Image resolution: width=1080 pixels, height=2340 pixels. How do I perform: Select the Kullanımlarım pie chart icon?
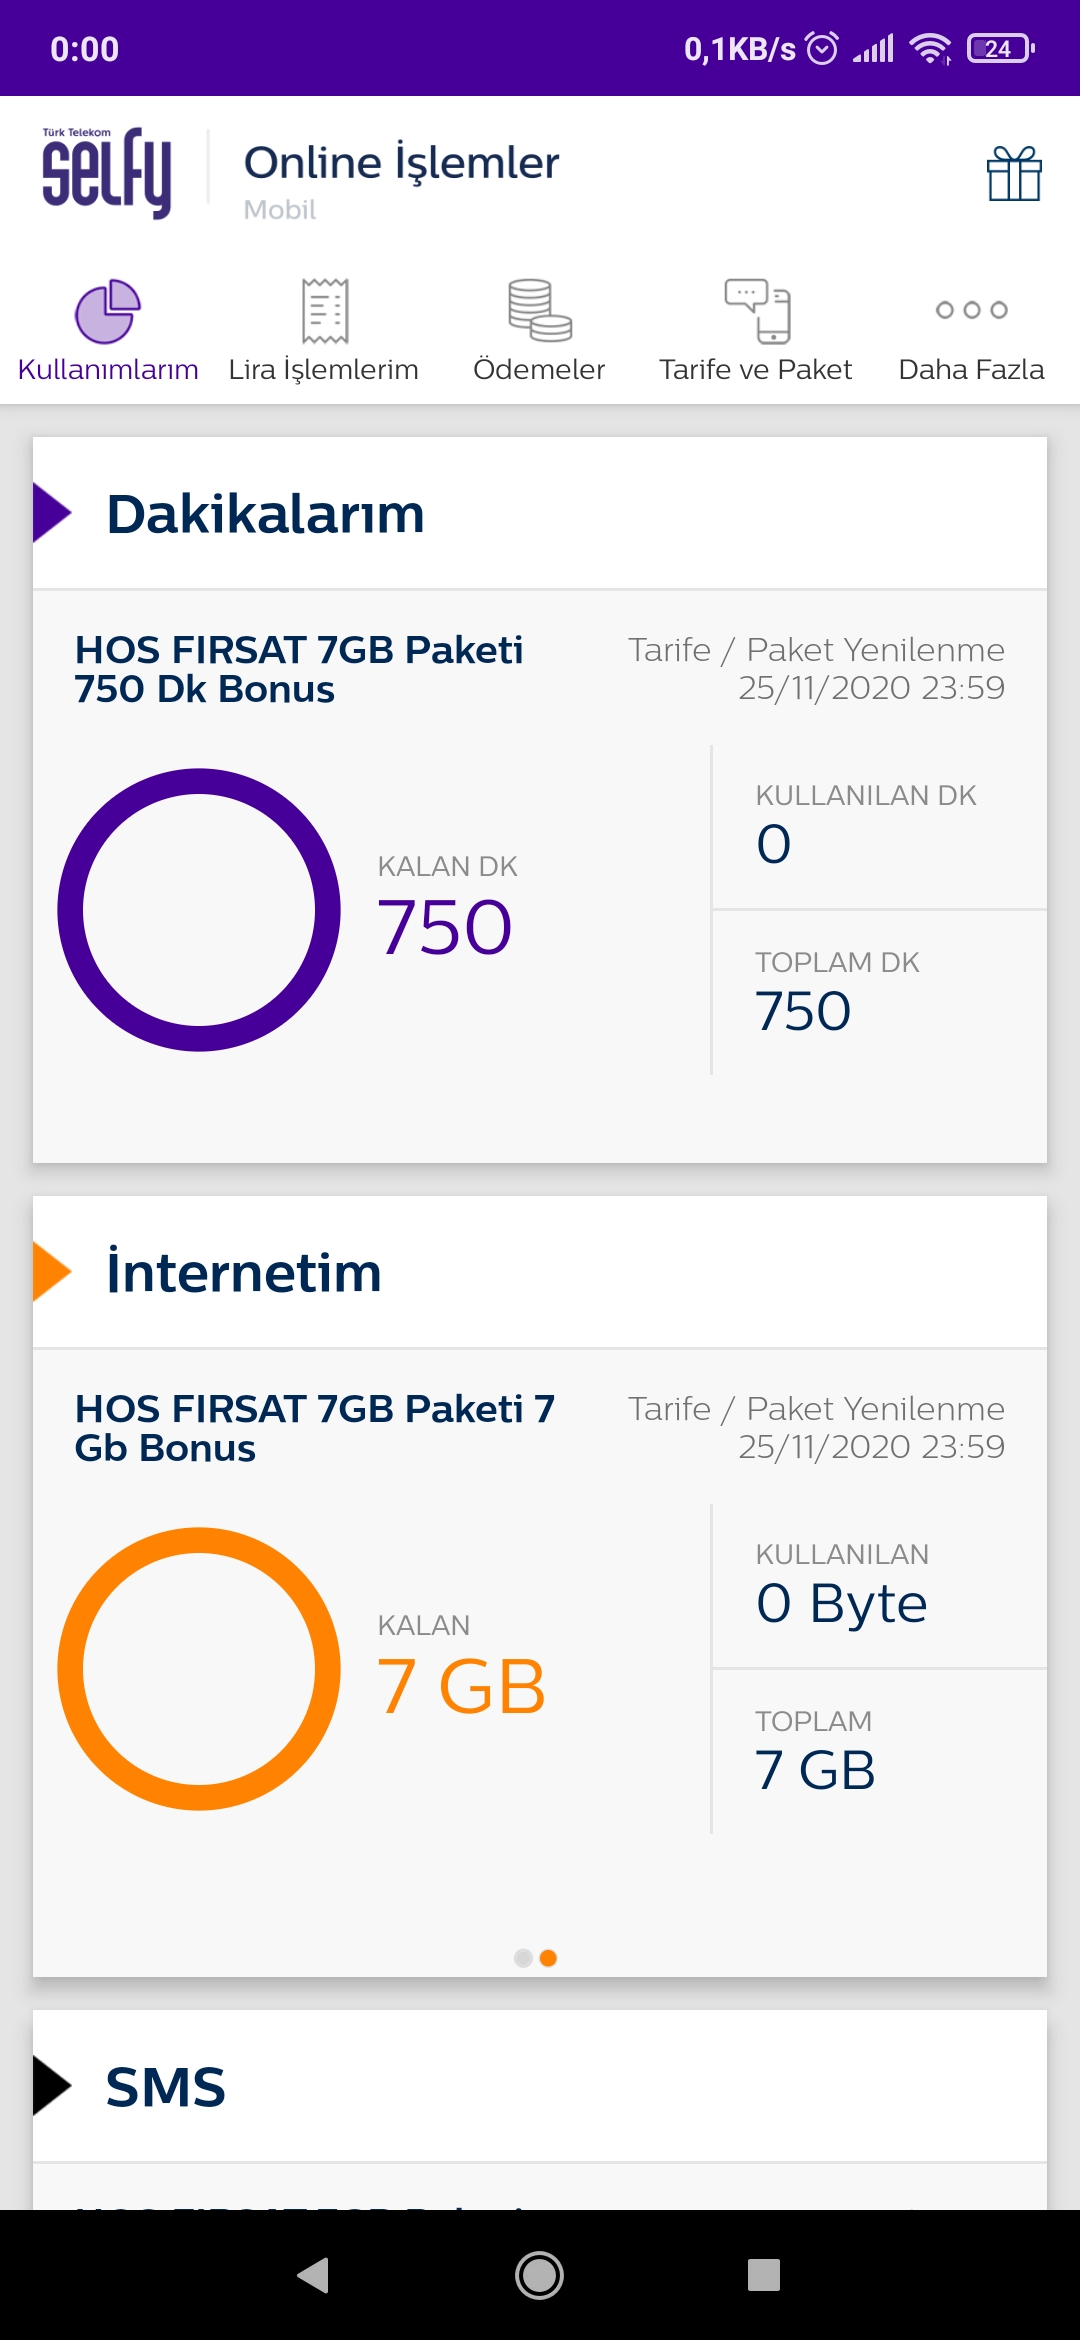[108, 311]
